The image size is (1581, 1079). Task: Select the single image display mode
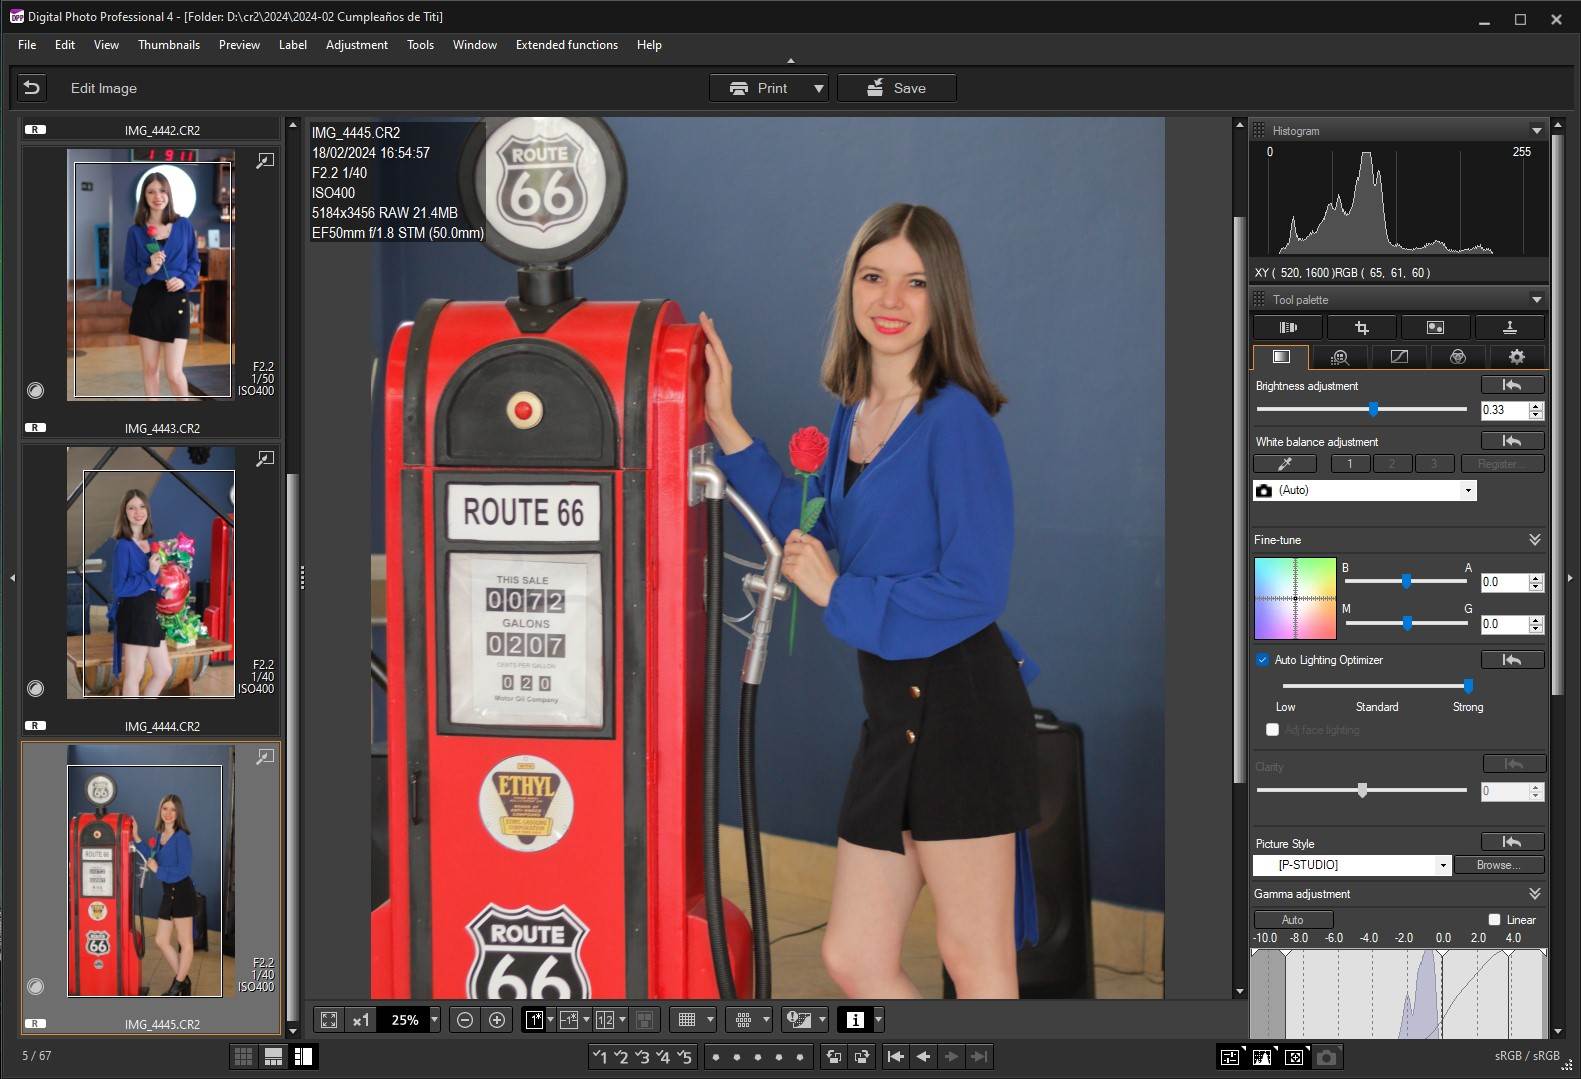click(535, 1020)
